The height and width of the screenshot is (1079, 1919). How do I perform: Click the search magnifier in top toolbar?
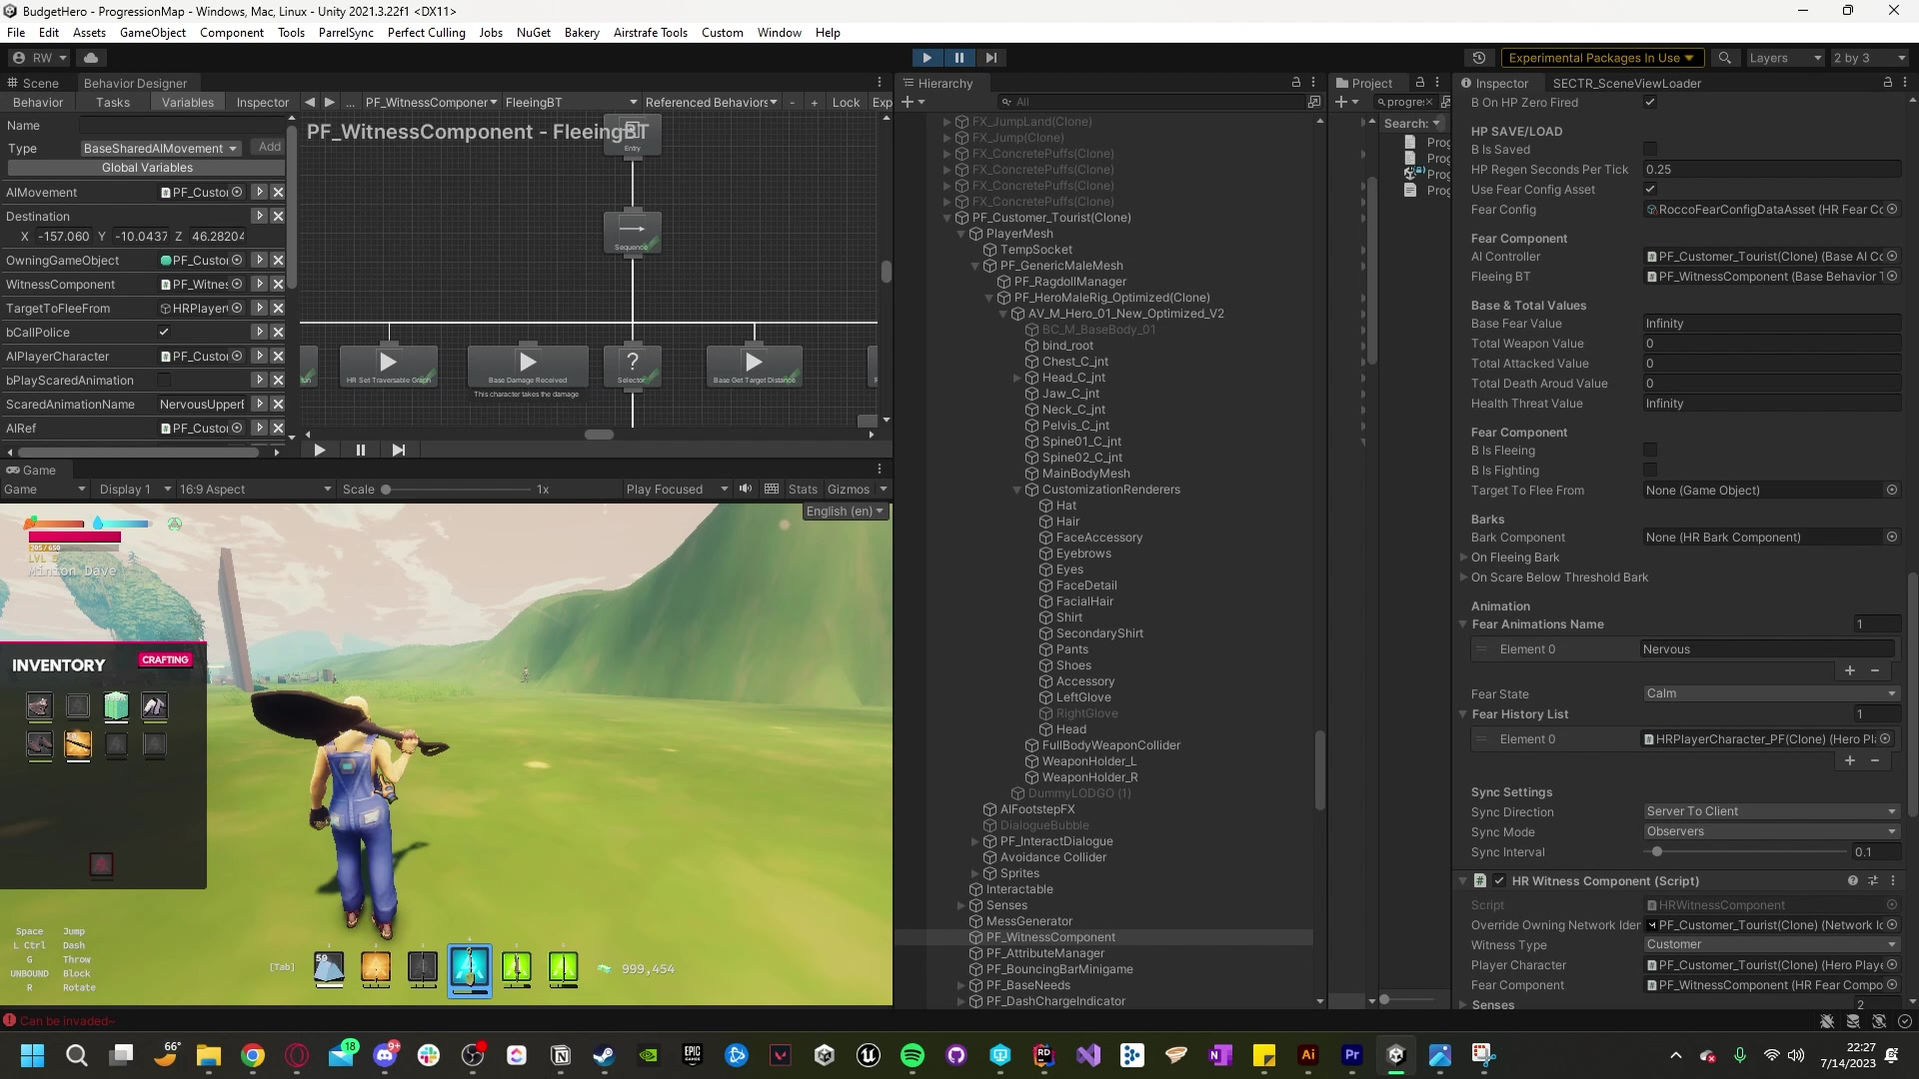pyautogui.click(x=1724, y=58)
